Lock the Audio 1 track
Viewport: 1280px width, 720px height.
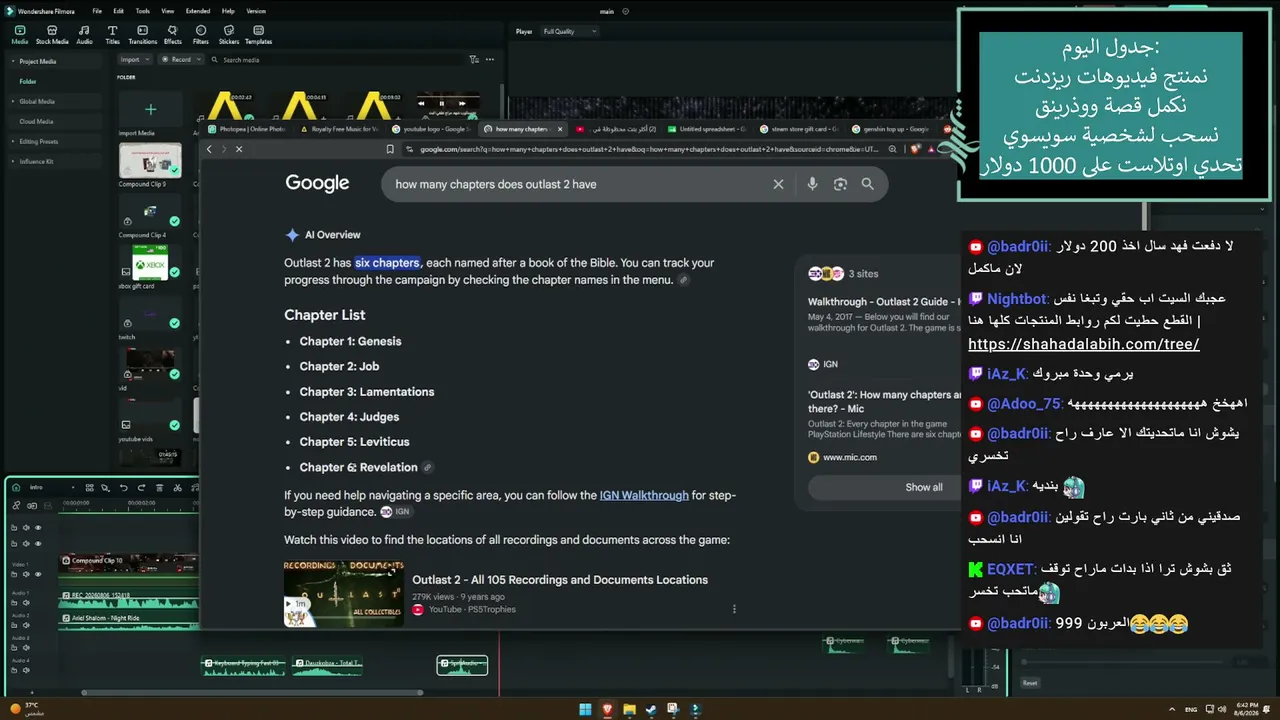(x=14, y=602)
